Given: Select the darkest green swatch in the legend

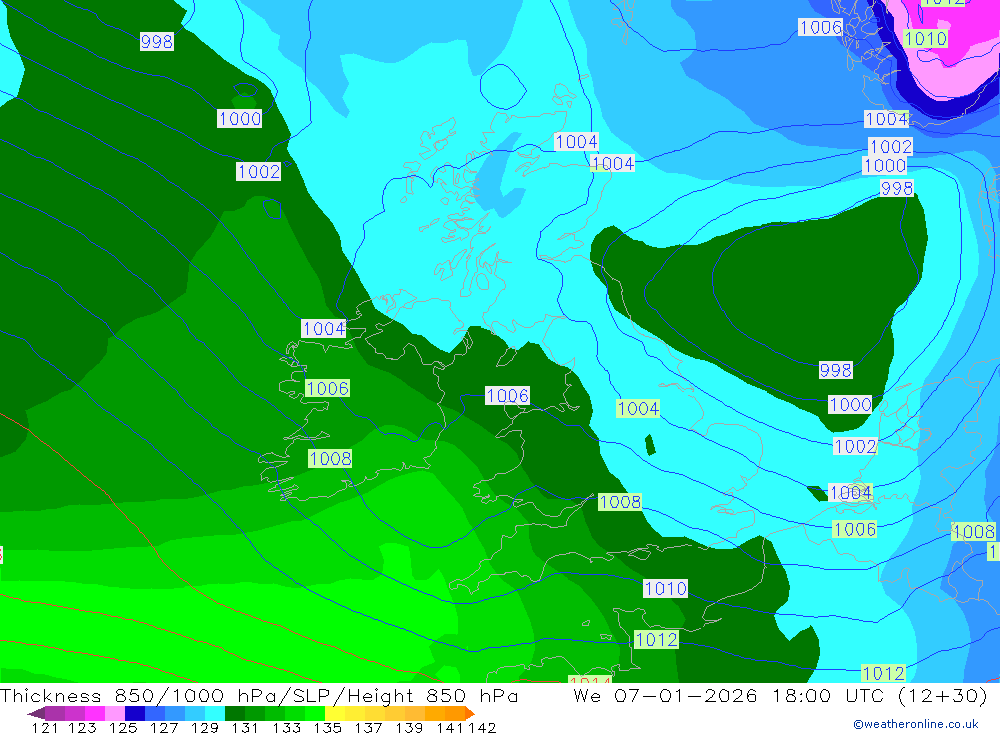Looking at the screenshot, I should (235, 713).
